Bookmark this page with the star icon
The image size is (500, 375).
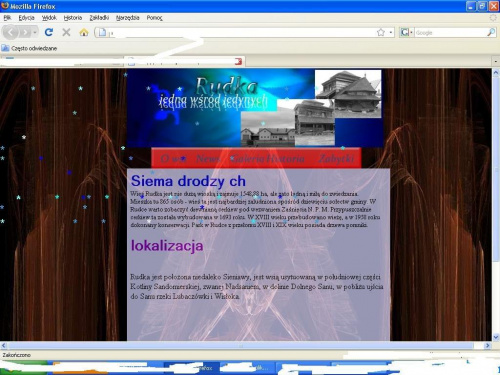click(x=381, y=32)
